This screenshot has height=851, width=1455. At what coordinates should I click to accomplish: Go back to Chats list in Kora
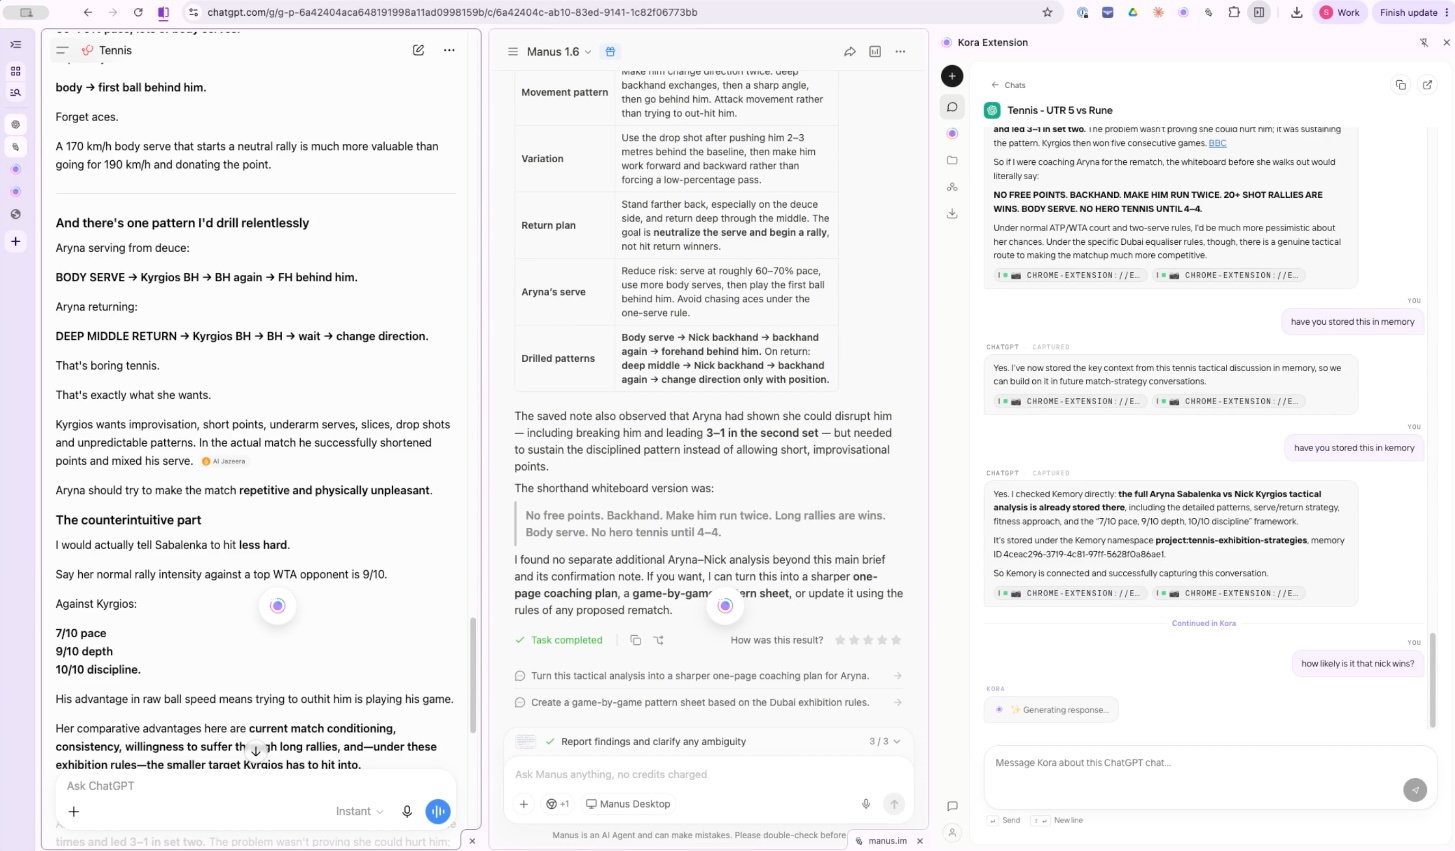tap(1009, 85)
